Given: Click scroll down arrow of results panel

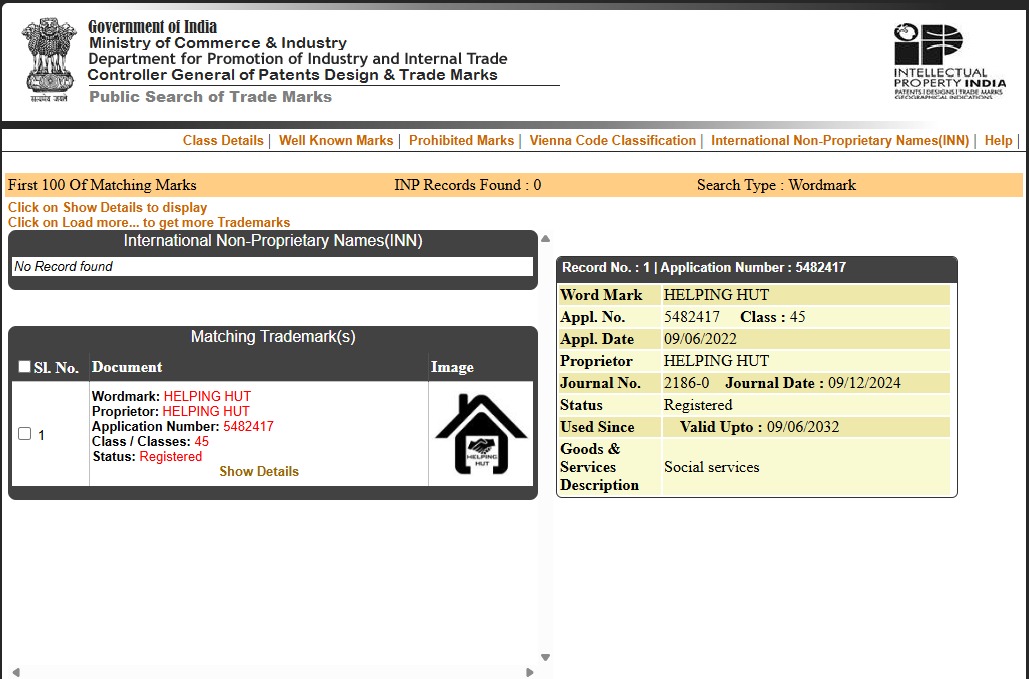Looking at the screenshot, I should click(545, 657).
